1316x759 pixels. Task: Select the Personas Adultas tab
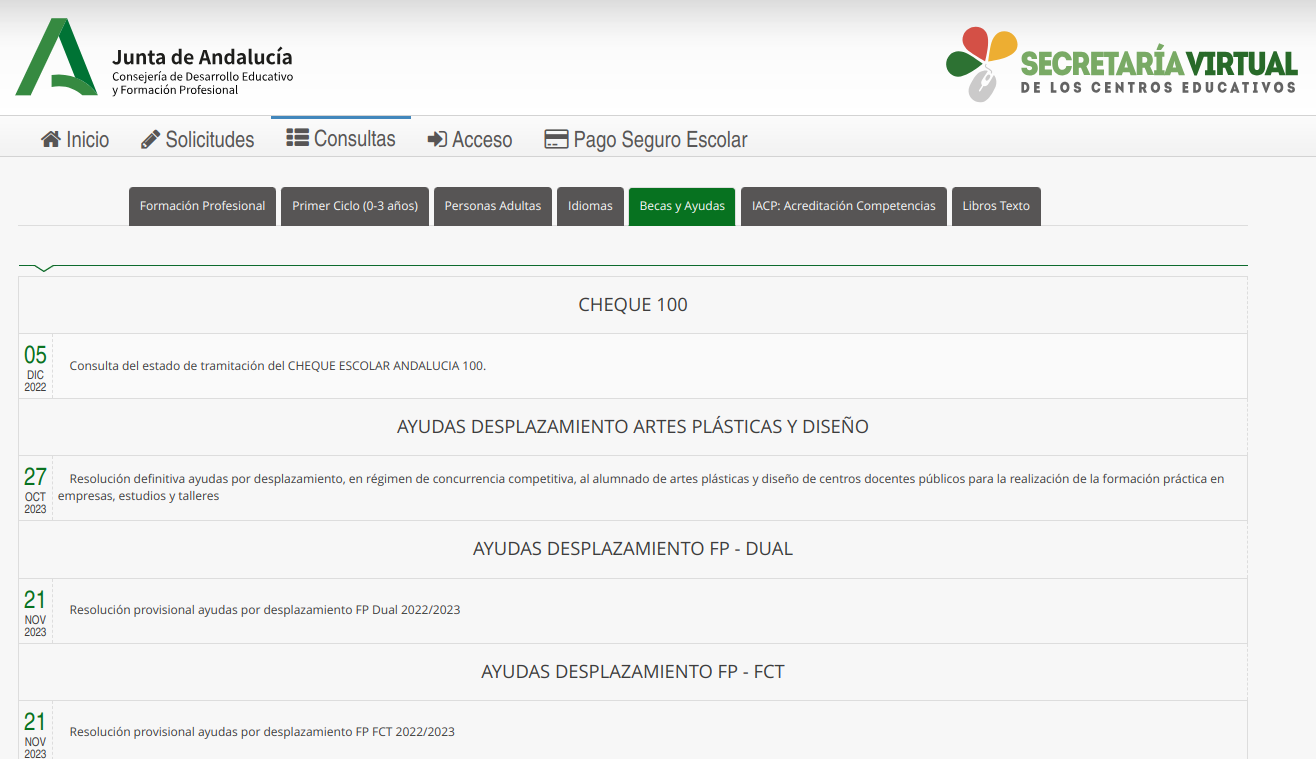click(x=492, y=206)
